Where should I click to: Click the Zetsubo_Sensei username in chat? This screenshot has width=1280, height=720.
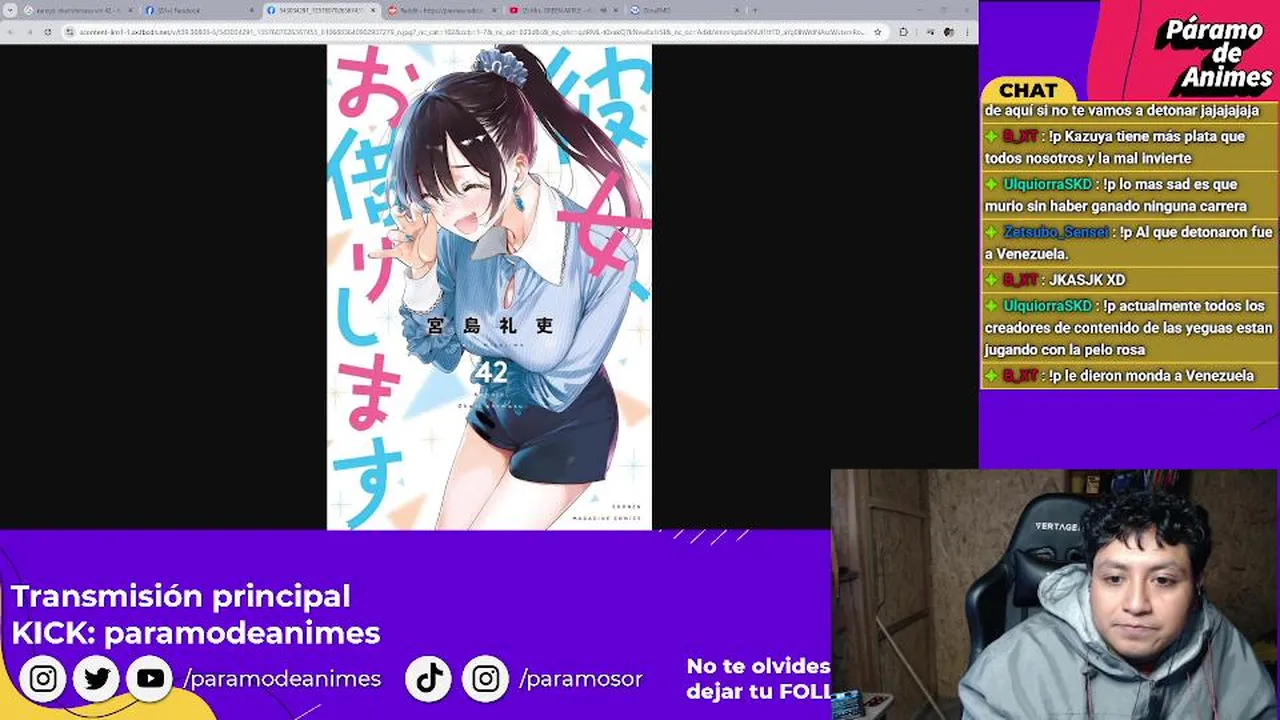coord(1056,232)
